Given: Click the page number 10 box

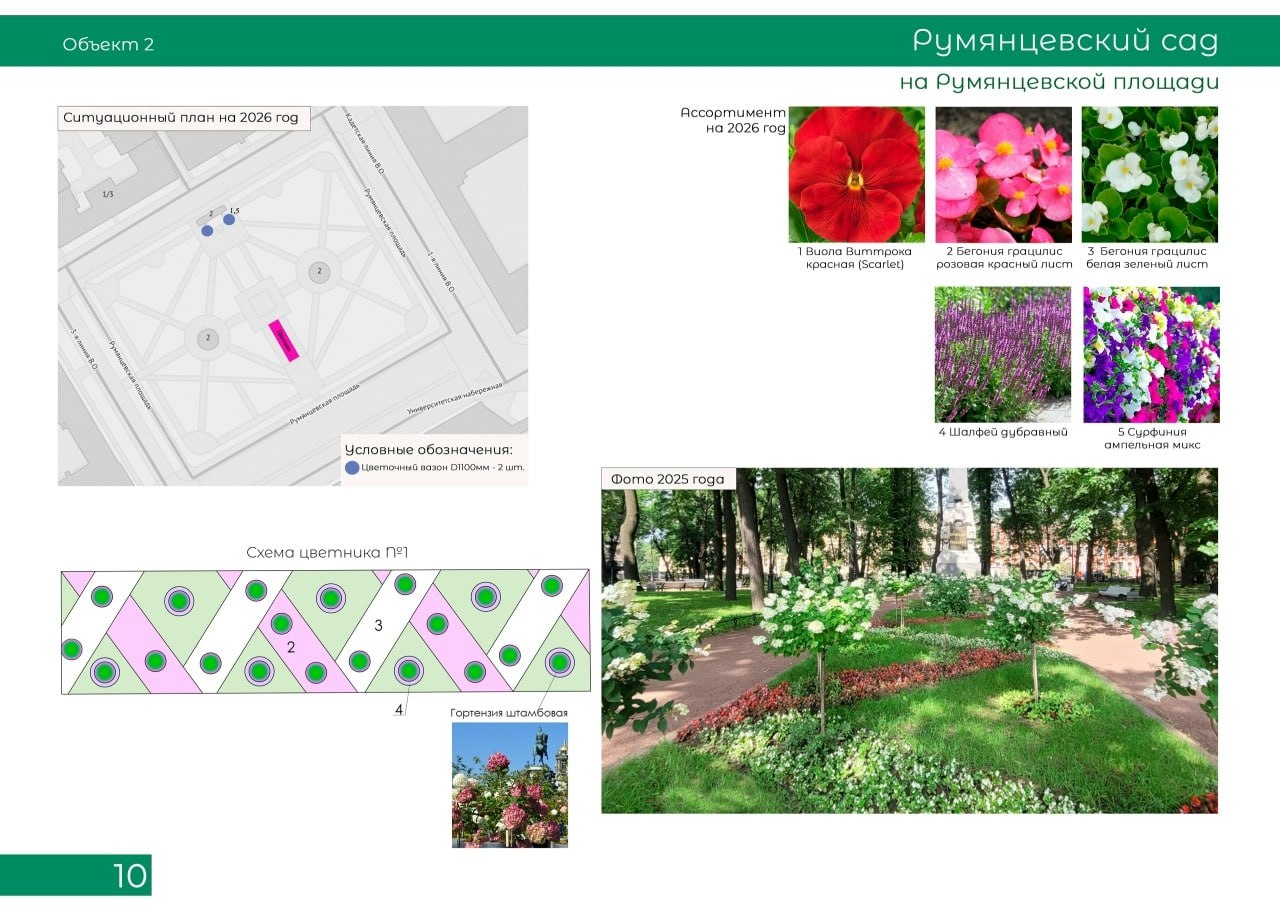Looking at the screenshot, I should pyautogui.click(x=76, y=875).
